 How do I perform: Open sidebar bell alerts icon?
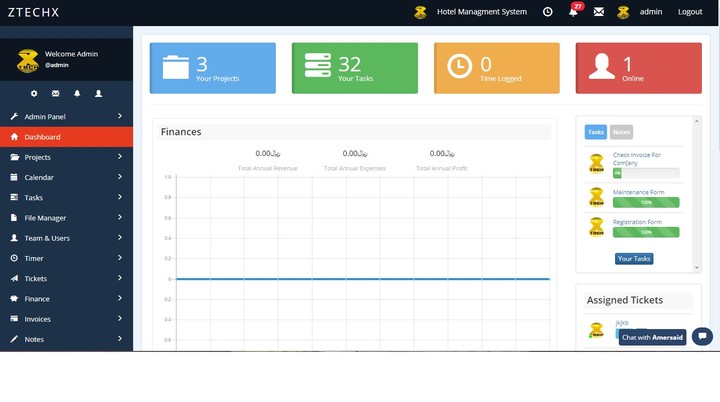click(77, 93)
